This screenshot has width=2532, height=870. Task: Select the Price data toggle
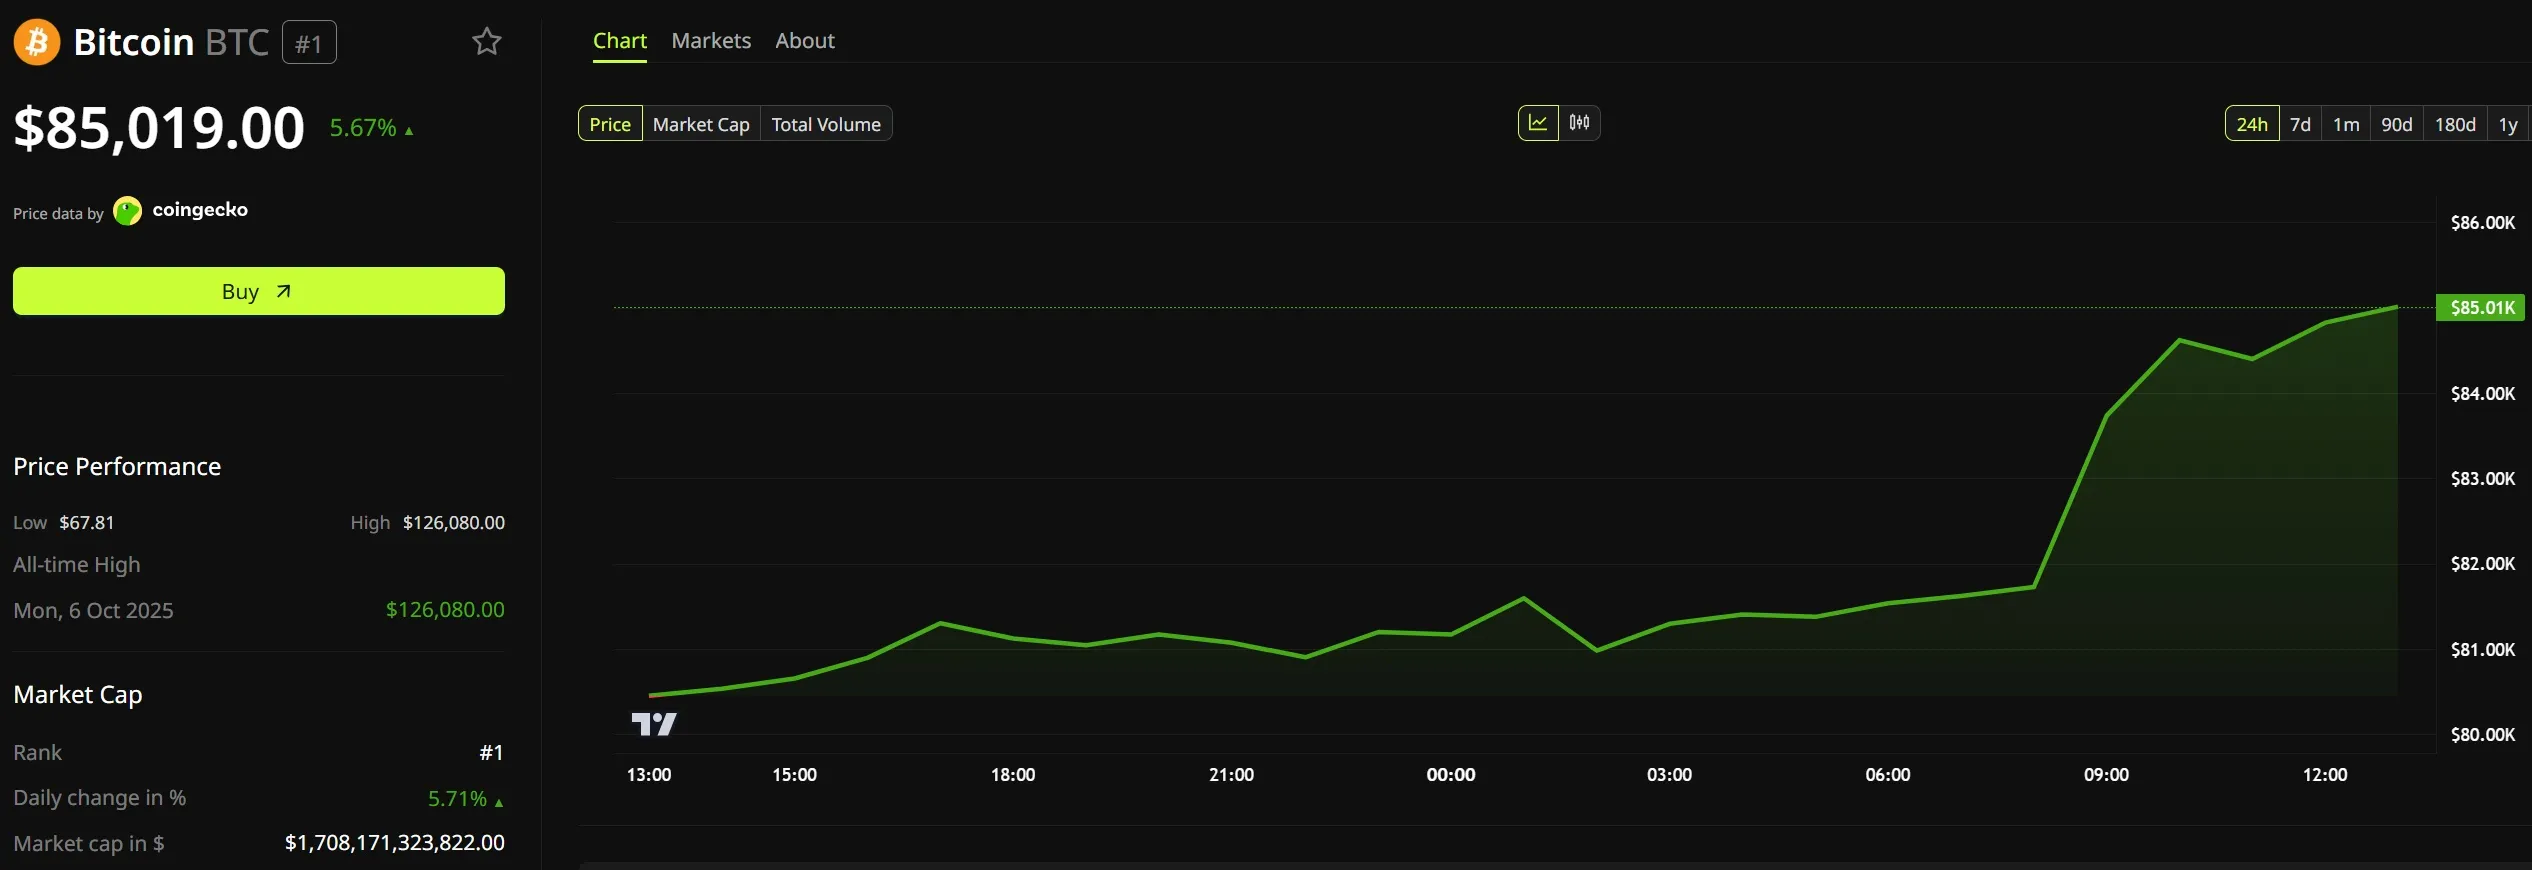(610, 124)
